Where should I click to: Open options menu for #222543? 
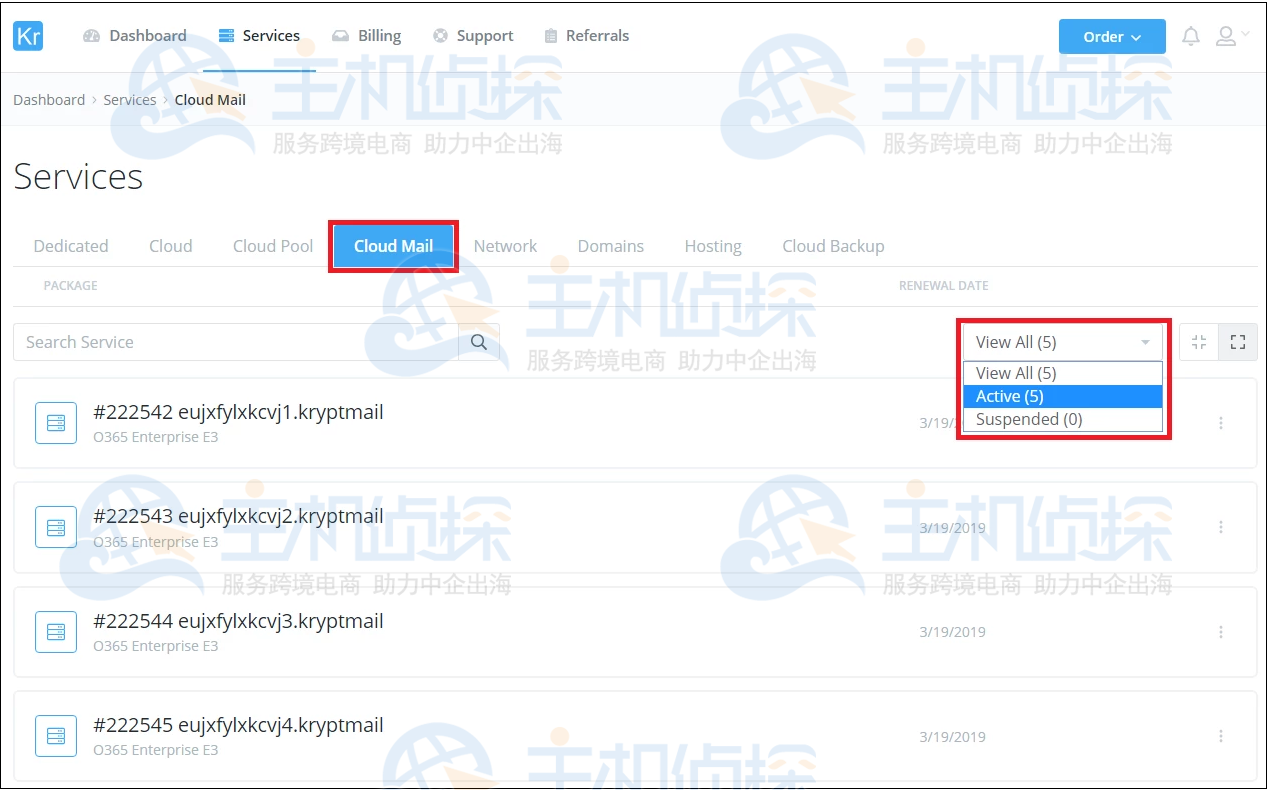[1221, 527]
